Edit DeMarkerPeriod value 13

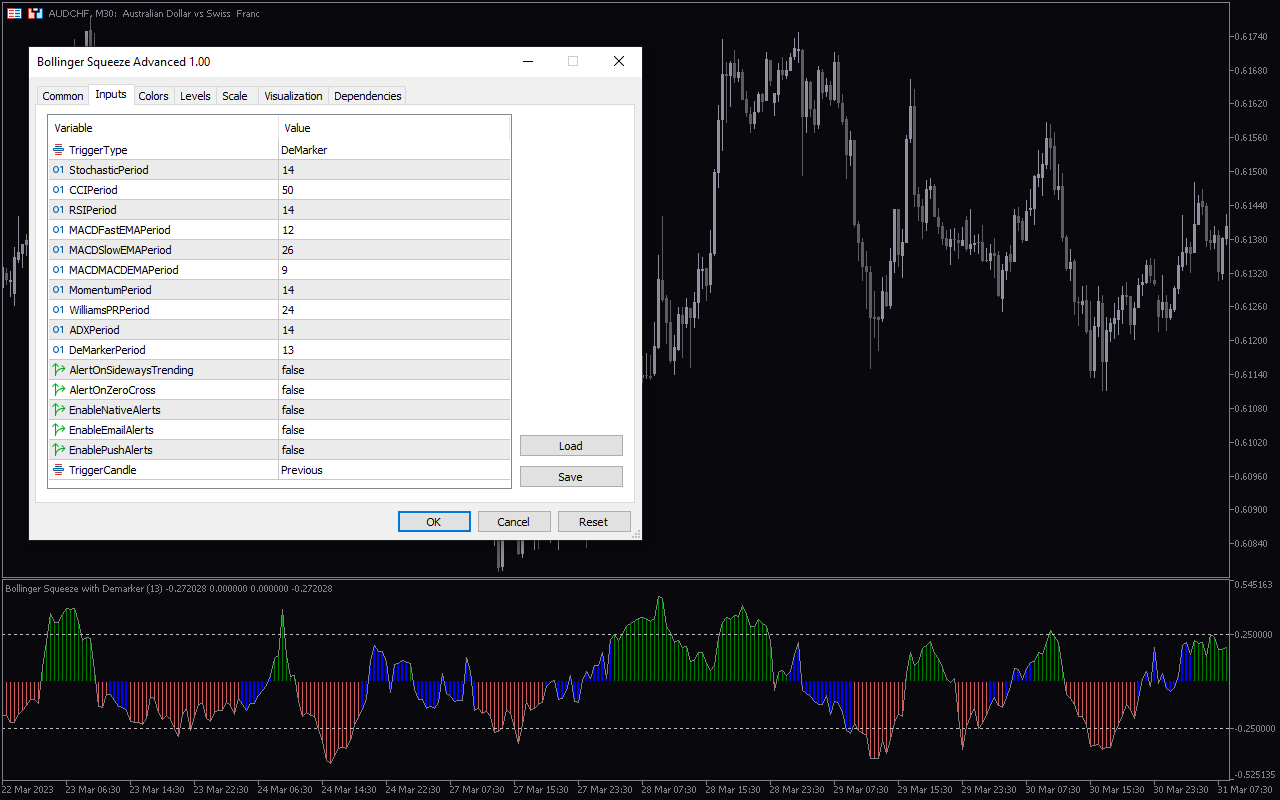tap(394, 350)
